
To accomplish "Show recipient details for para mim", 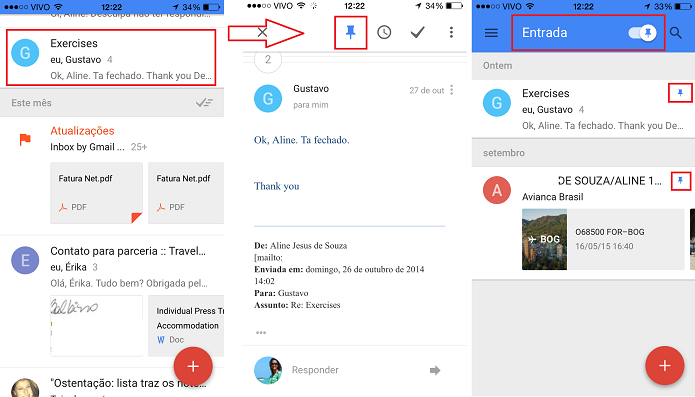I will 311,105.
